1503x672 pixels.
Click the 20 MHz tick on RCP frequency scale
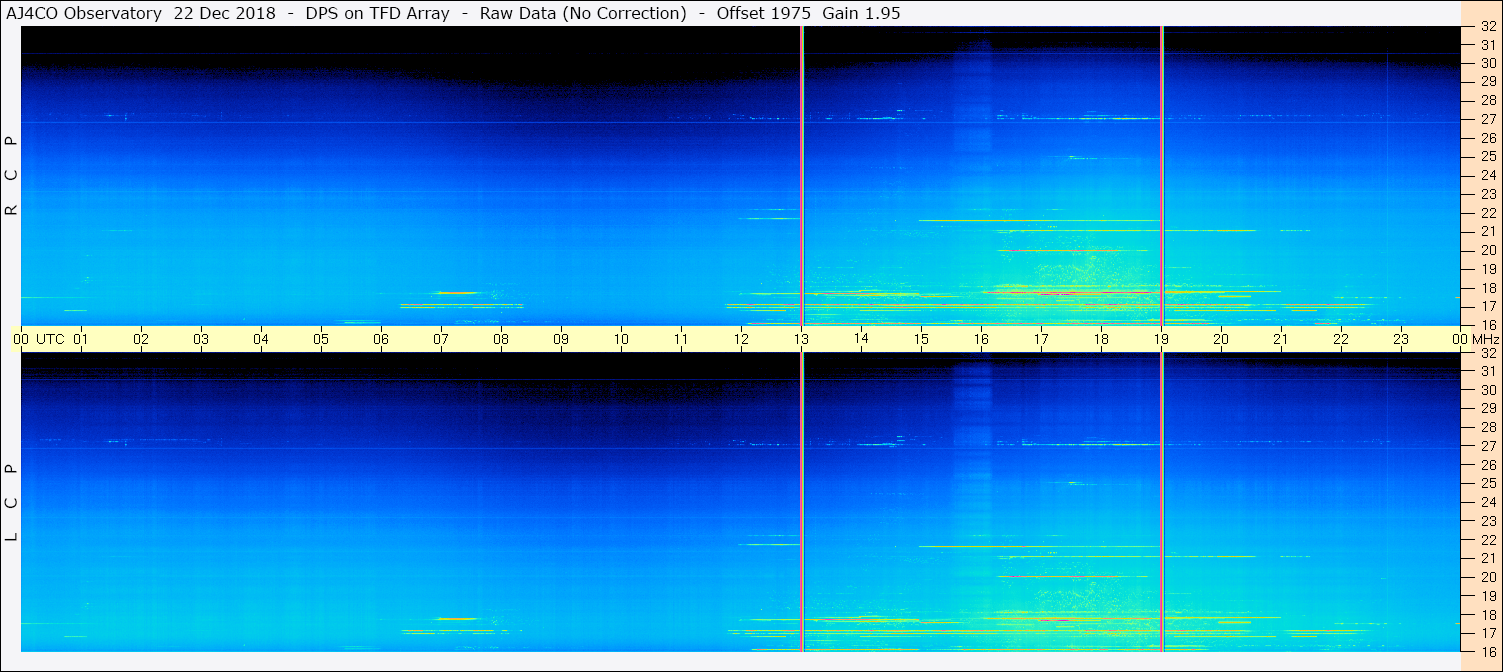point(1488,250)
